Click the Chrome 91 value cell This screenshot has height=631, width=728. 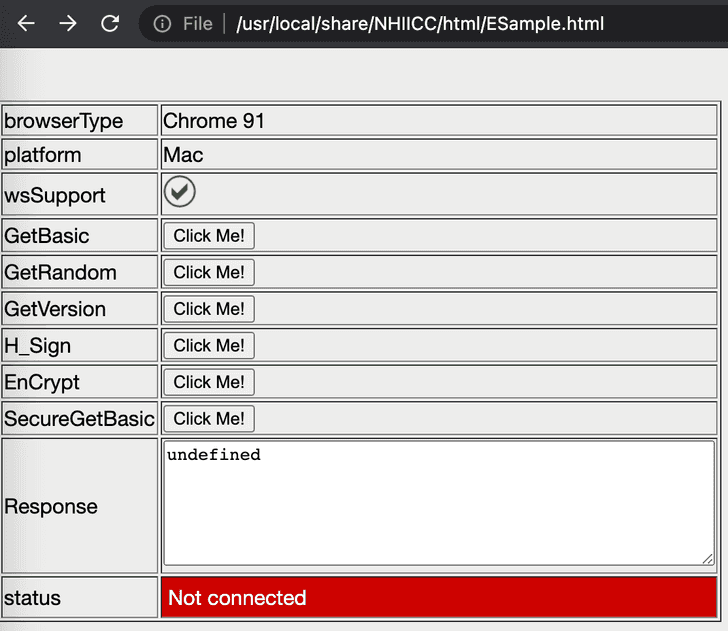click(x=438, y=121)
